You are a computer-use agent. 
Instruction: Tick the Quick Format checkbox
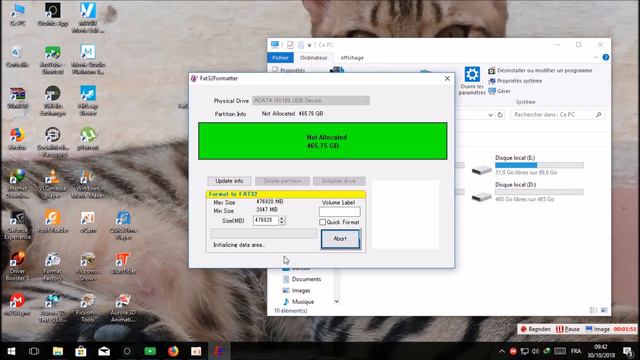point(322,222)
